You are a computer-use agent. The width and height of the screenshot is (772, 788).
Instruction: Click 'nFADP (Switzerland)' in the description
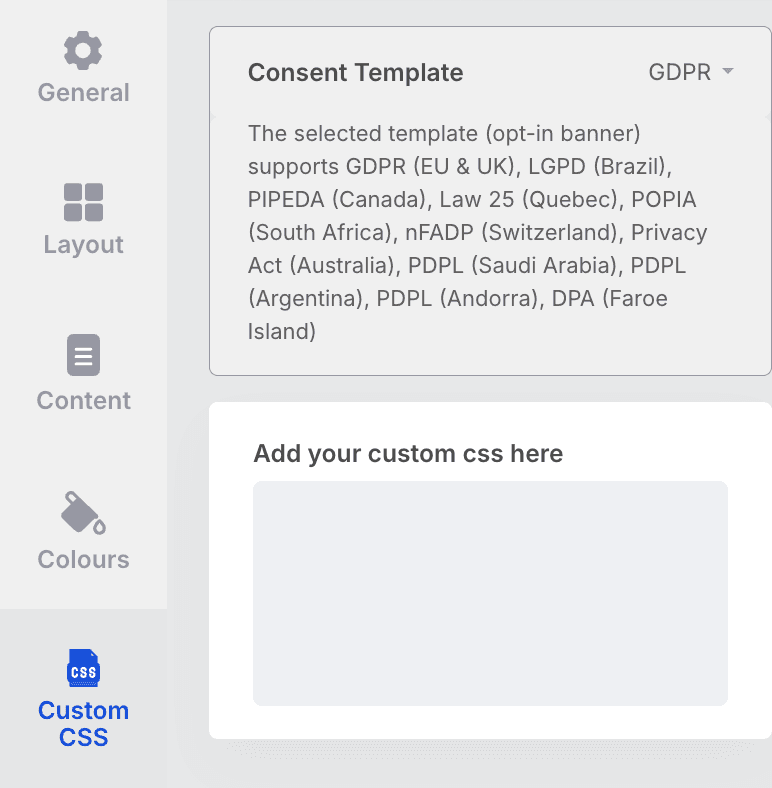511,233
